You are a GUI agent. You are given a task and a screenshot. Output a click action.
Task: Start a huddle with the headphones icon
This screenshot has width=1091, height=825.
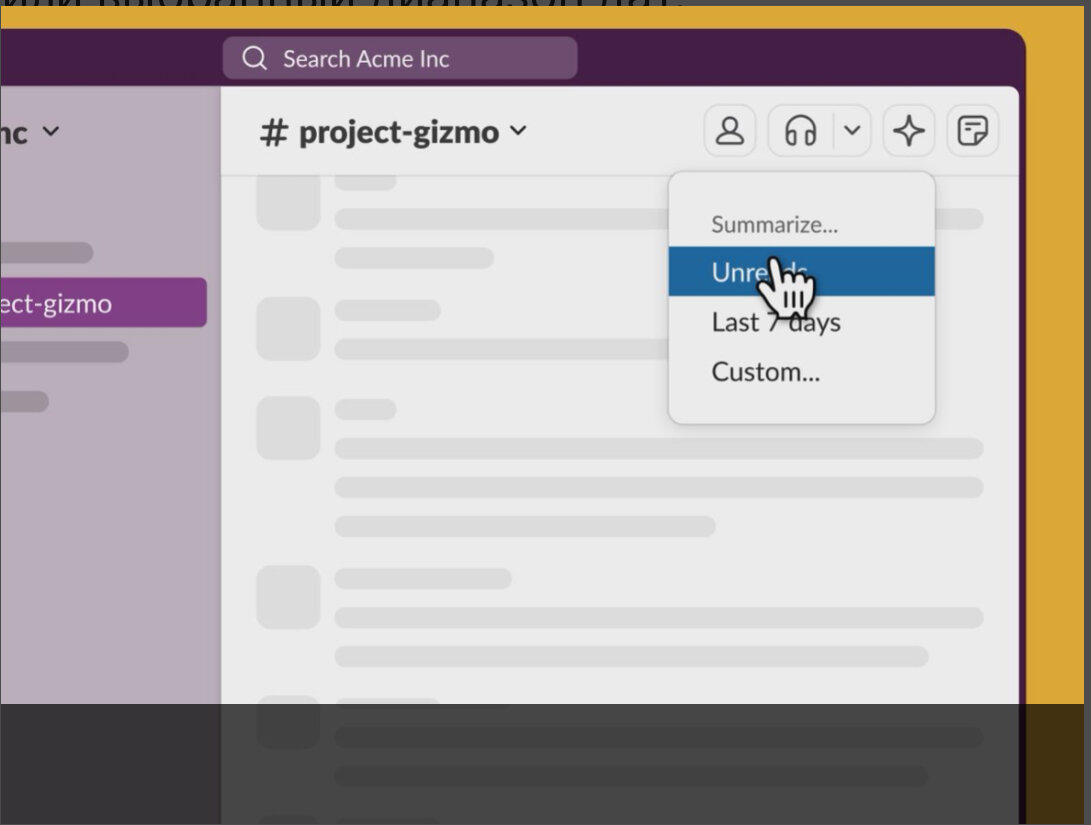(800, 131)
